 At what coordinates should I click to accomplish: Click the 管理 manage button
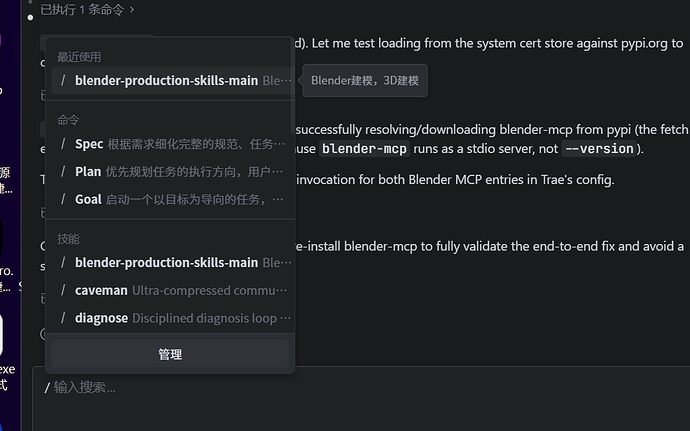point(170,354)
